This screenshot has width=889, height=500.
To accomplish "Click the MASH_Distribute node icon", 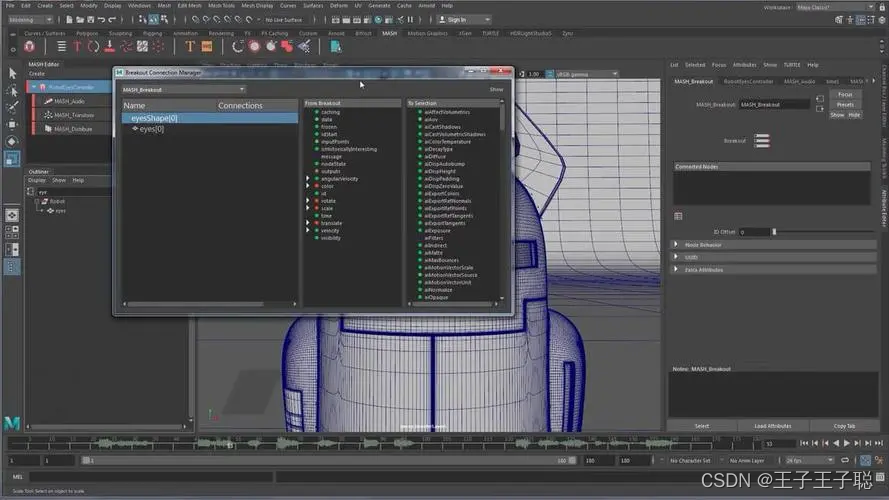I will 47,129.
